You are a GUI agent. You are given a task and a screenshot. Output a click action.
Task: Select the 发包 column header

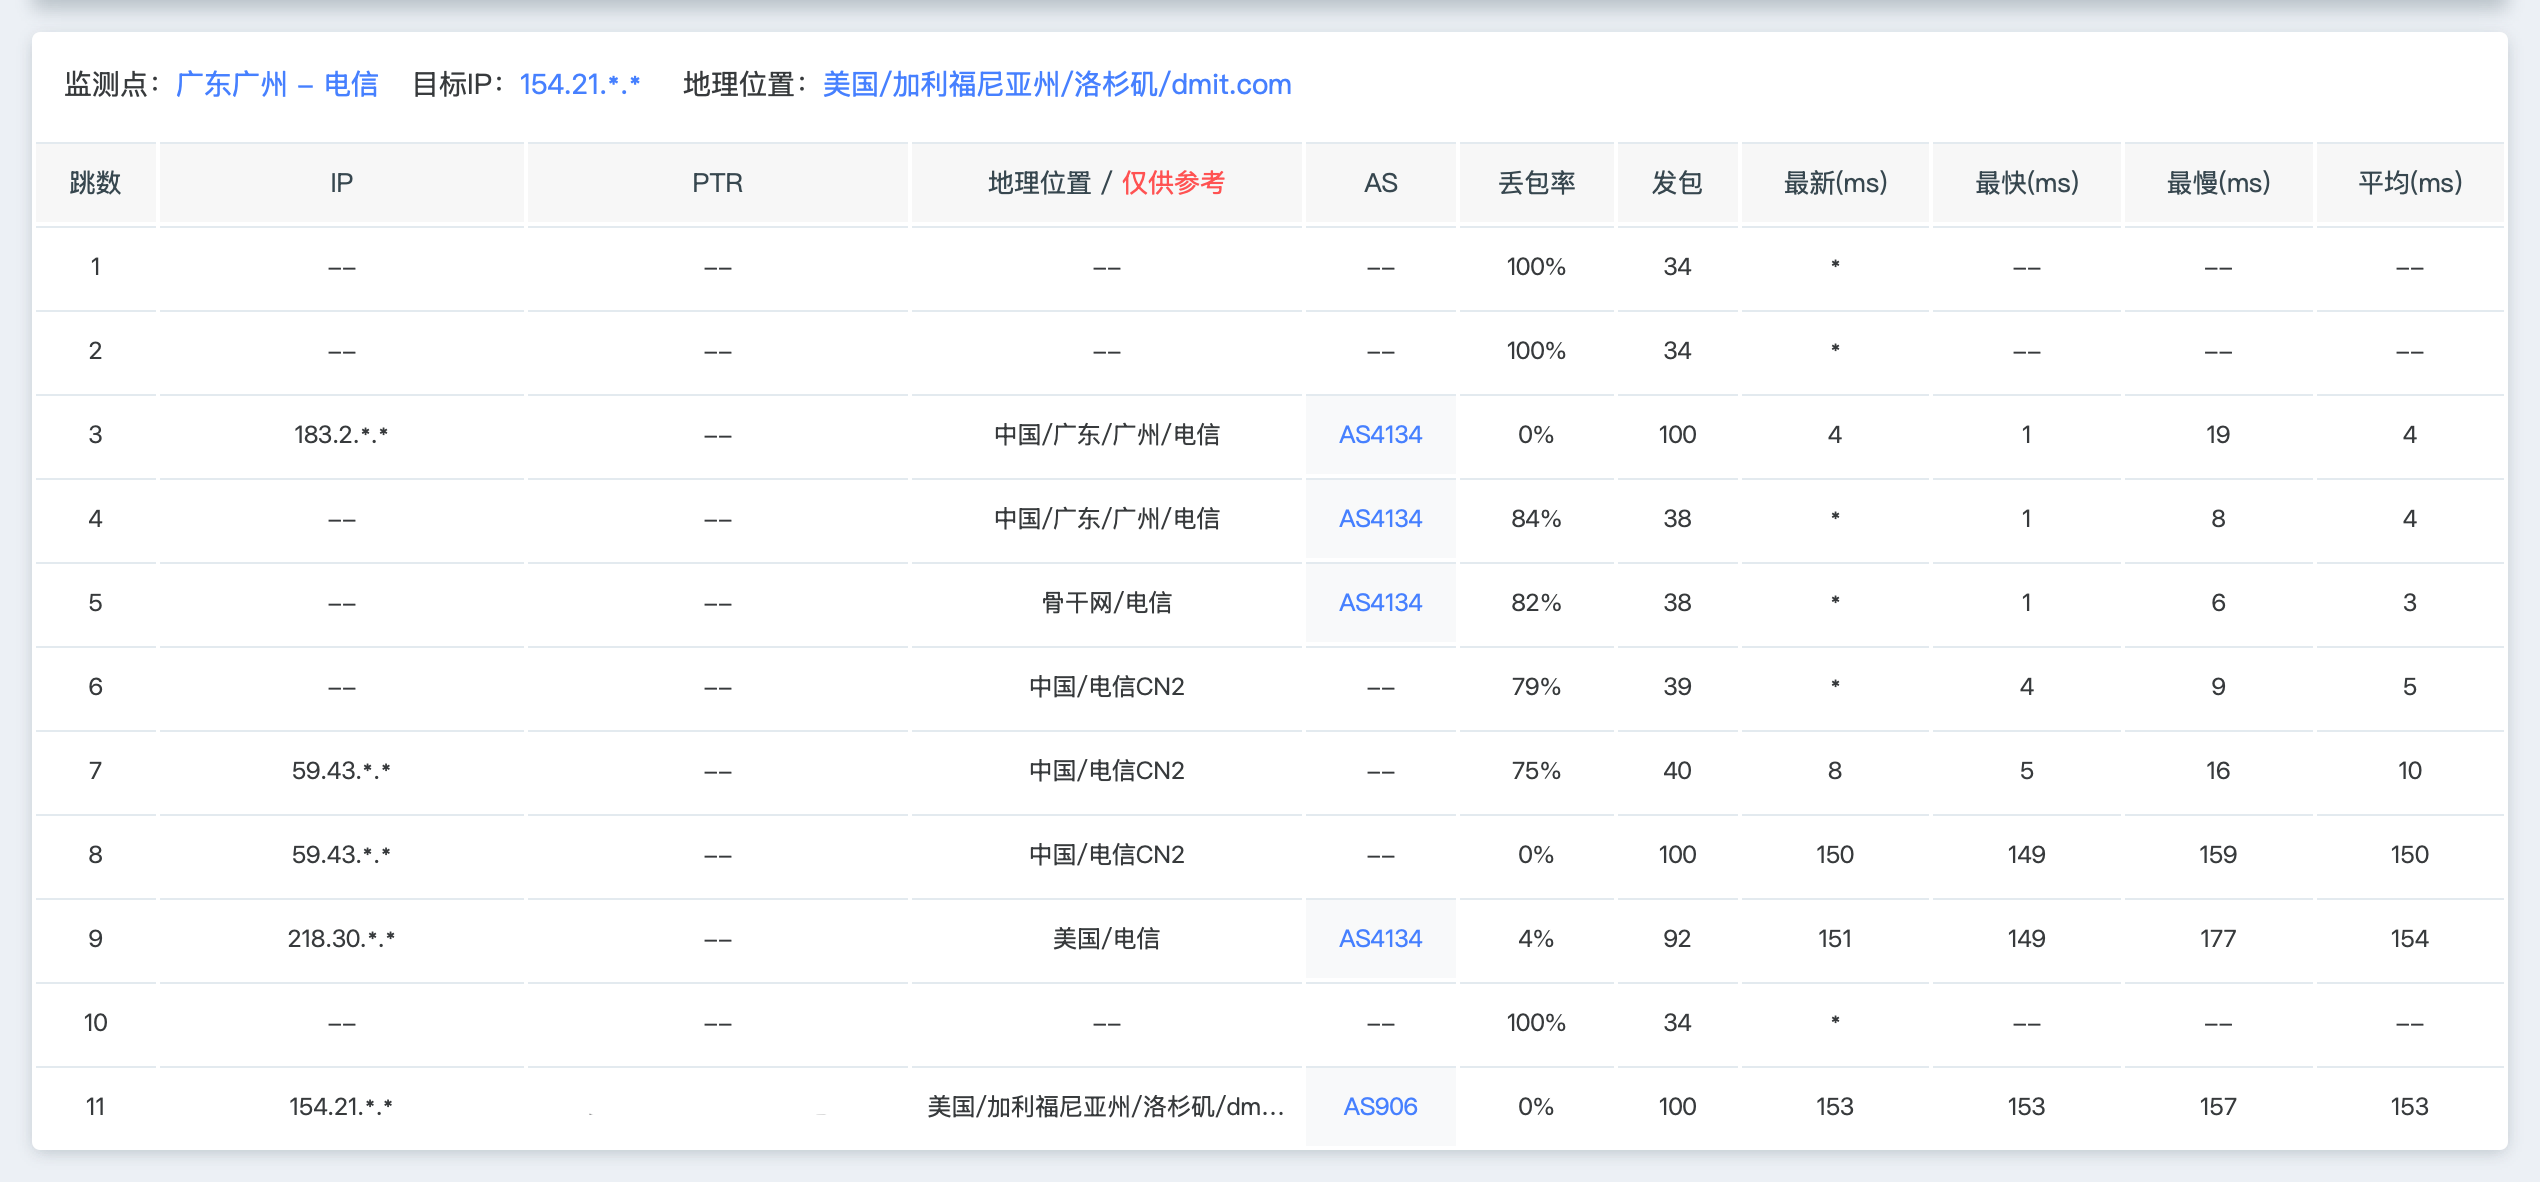point(1676,182)
